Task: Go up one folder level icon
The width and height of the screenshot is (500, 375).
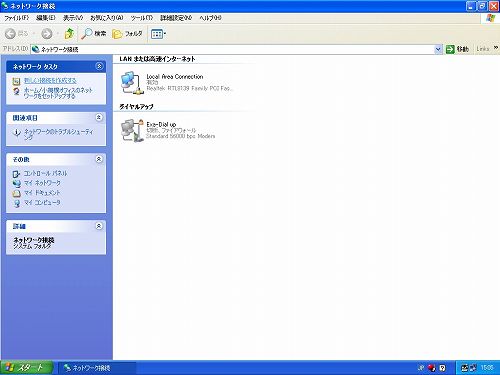Action: point(69,33)
